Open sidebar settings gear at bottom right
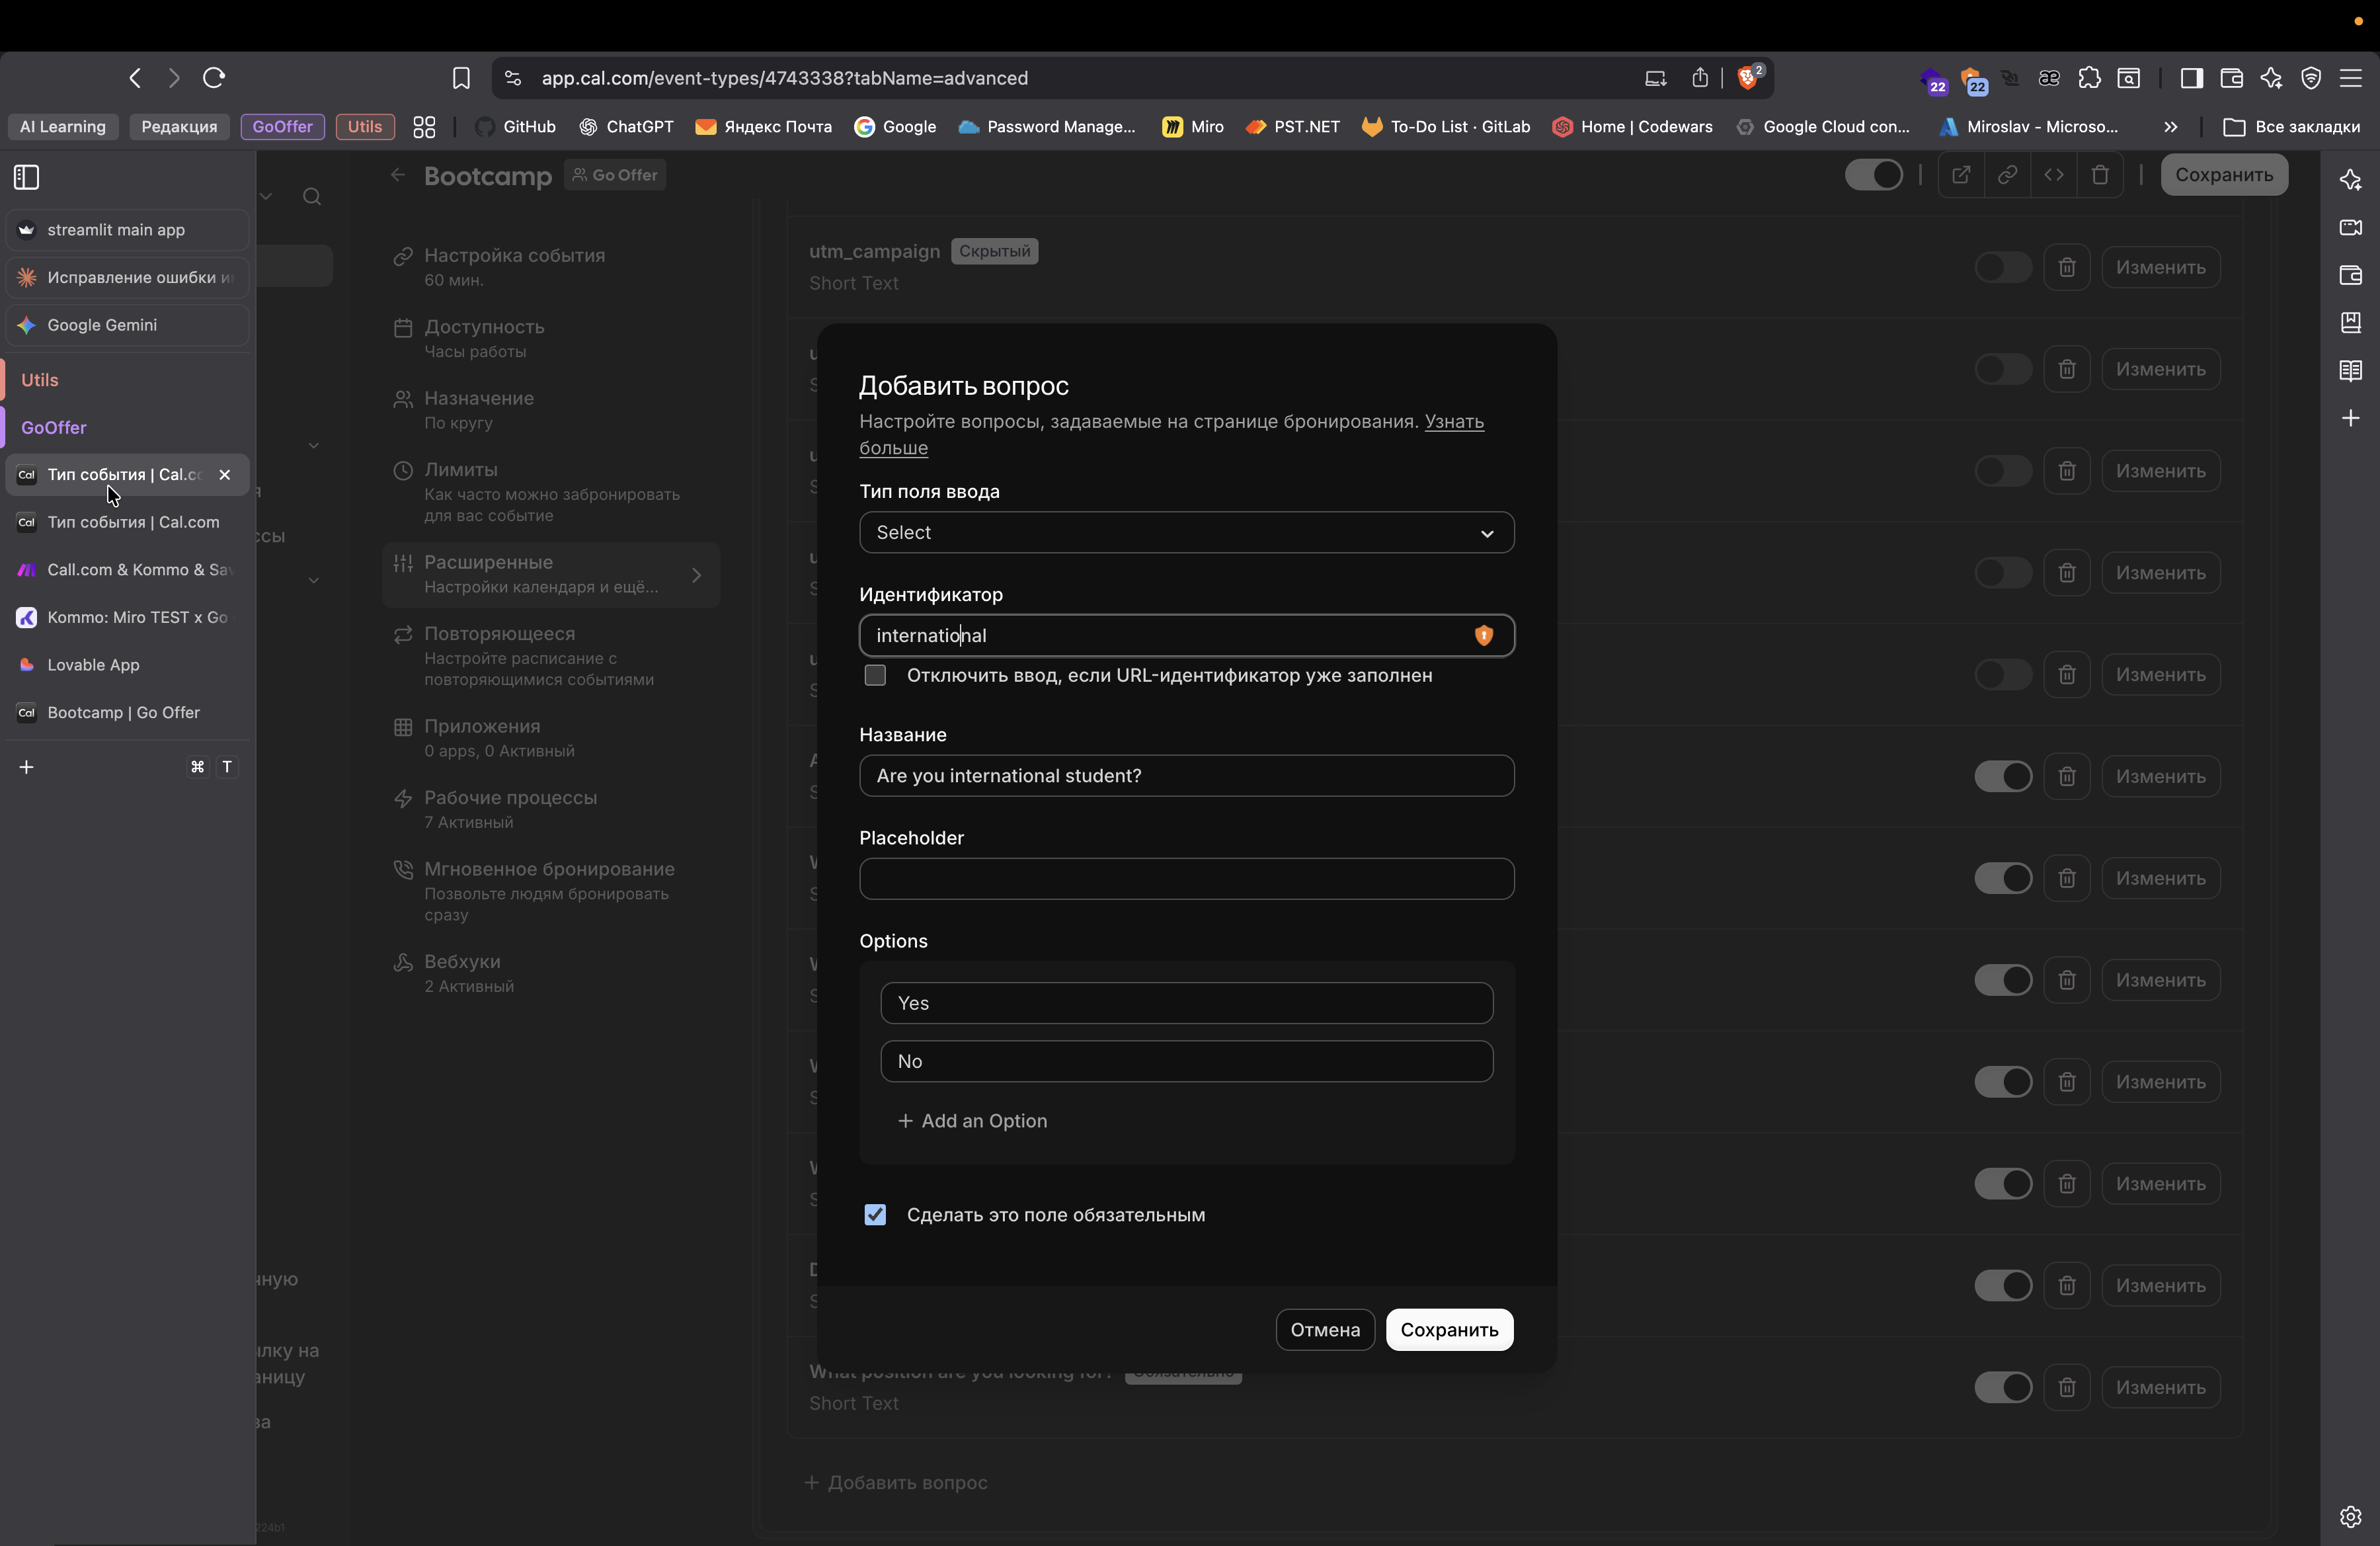2380x1546 pixels. pyautogui.click(x=2350, y=1516)
